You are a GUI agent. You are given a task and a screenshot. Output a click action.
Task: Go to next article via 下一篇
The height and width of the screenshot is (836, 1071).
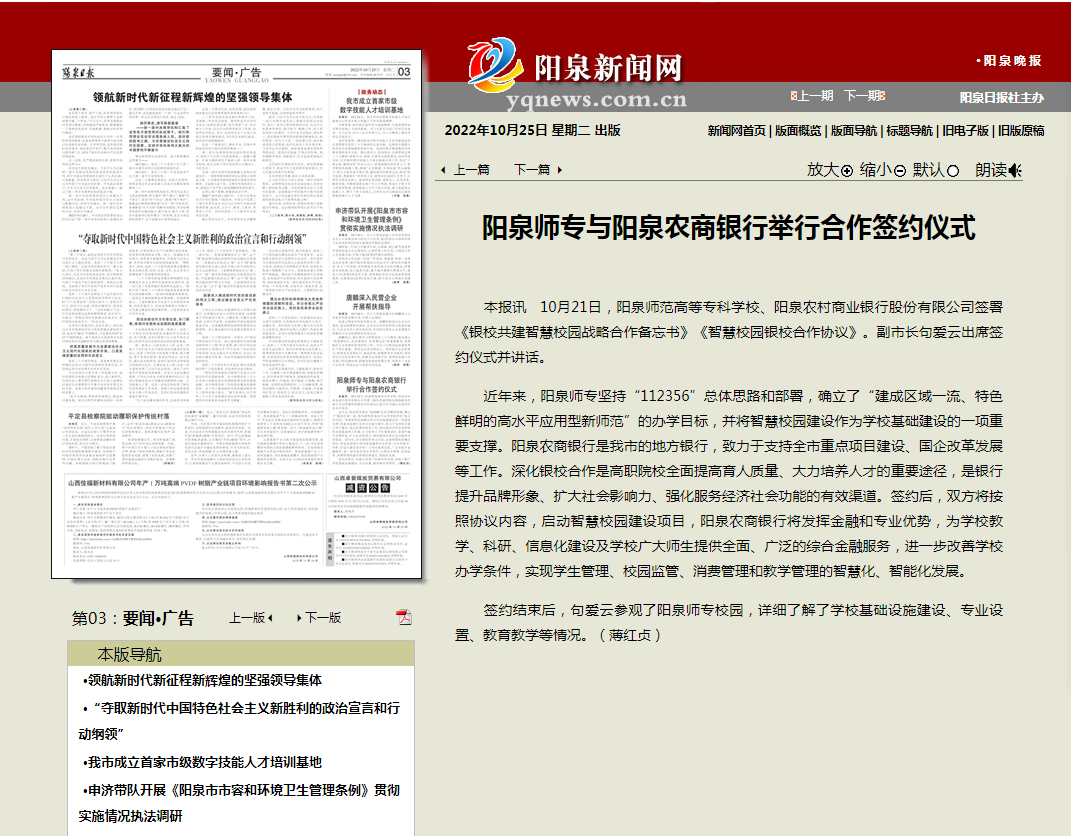[x=538, y=170]
